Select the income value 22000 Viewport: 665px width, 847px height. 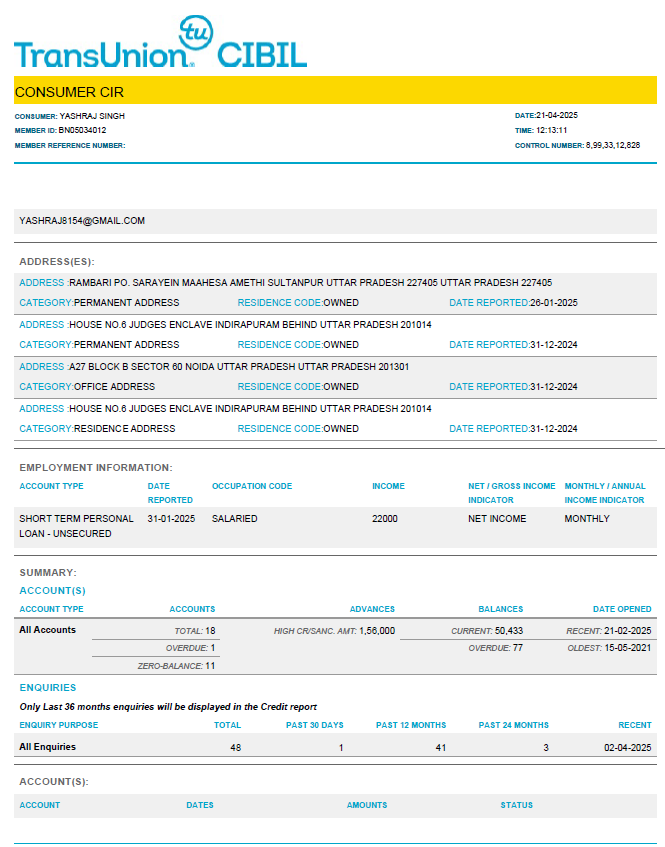coord(385,519)
